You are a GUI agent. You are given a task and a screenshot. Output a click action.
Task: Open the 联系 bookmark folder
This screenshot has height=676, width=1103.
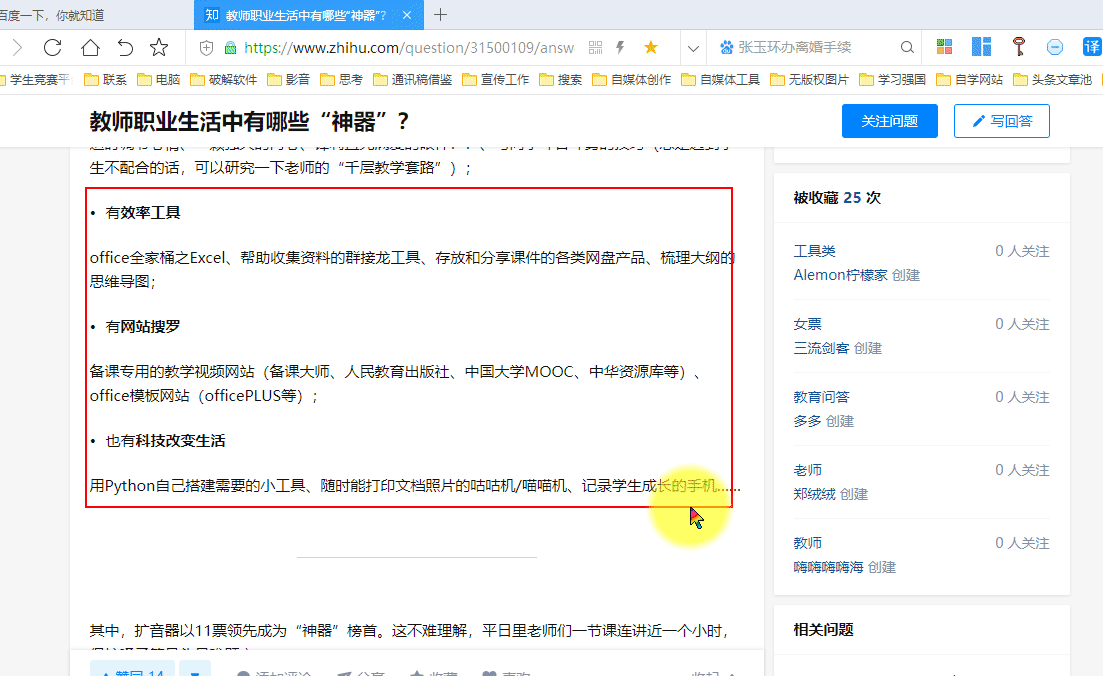click(x=106, y=79)
